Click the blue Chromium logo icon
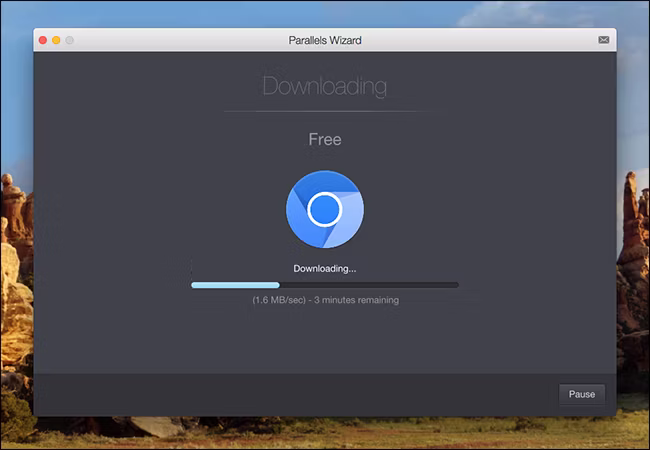650x450 pixels. pyautogui.click(x=325, y=209)
